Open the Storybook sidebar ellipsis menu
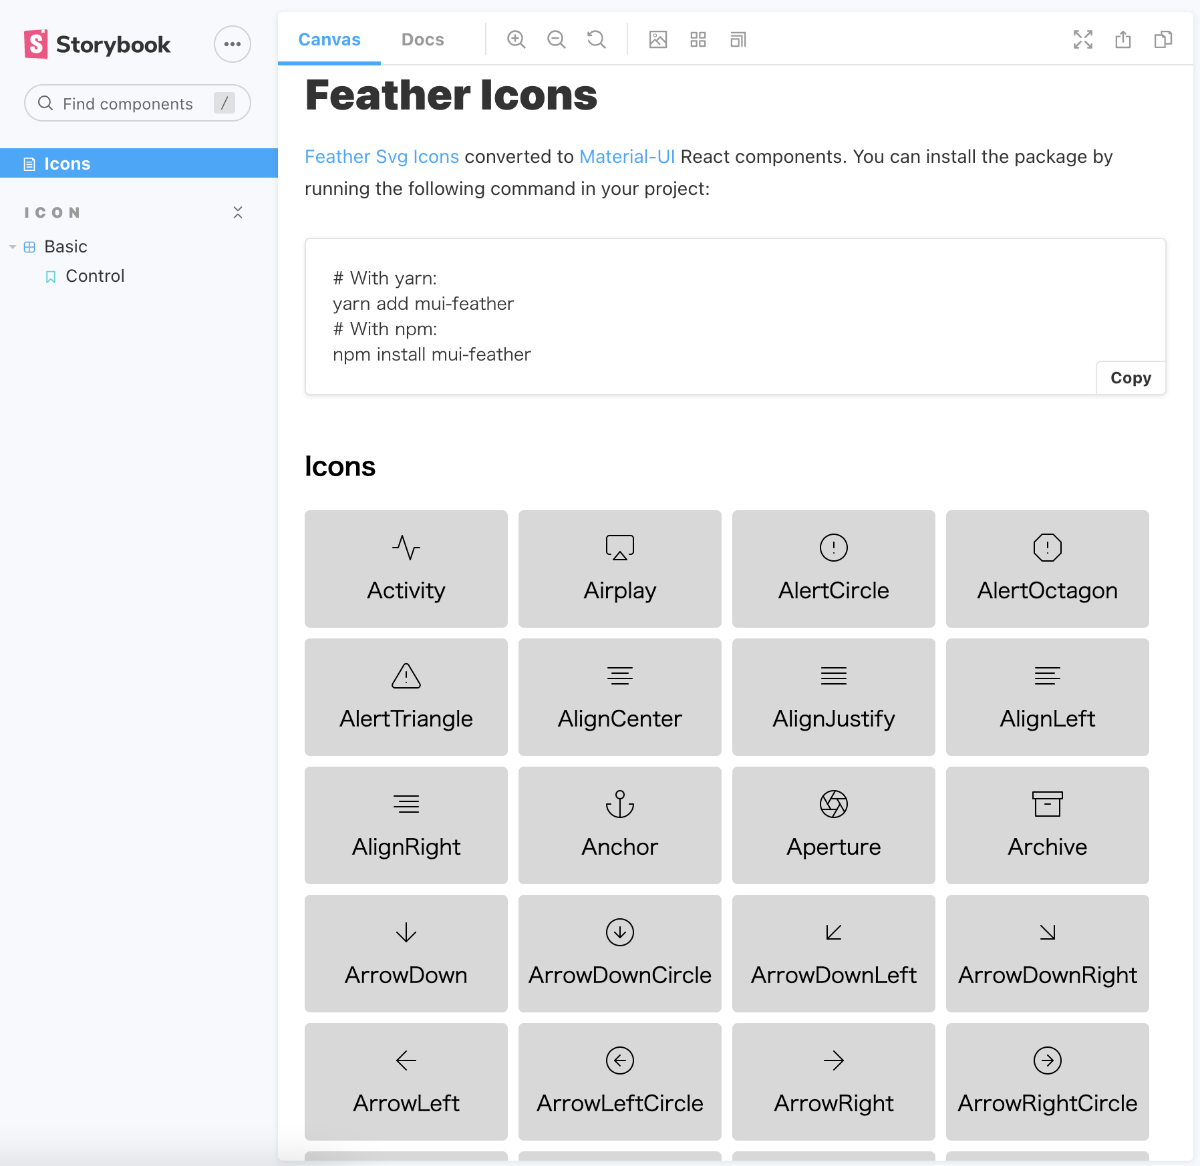This screenshot has width=1200, height=1166. point(232,44)
